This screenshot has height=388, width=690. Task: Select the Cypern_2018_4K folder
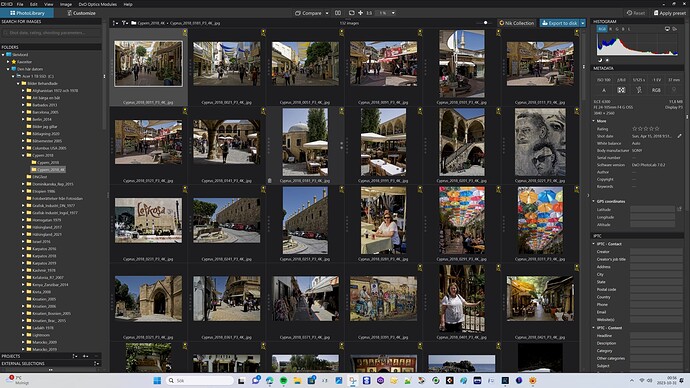pos(48,169)
